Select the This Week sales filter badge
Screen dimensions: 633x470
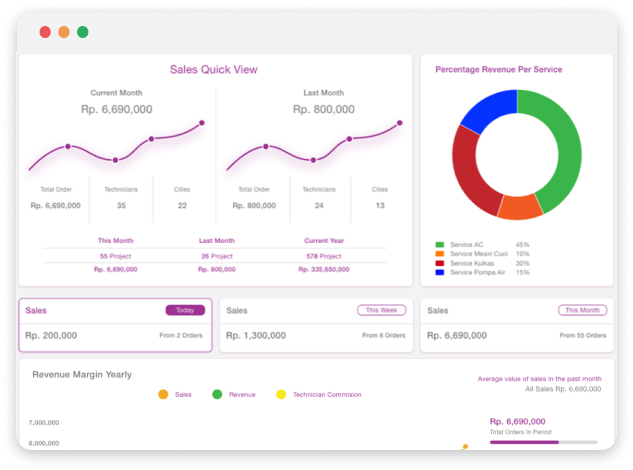381,310
